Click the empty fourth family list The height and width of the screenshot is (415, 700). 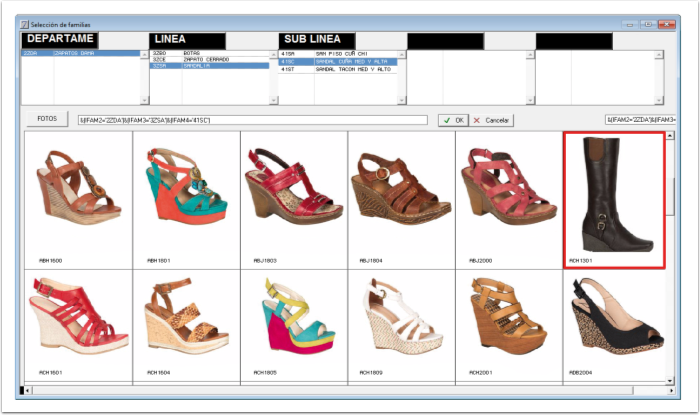467,78
